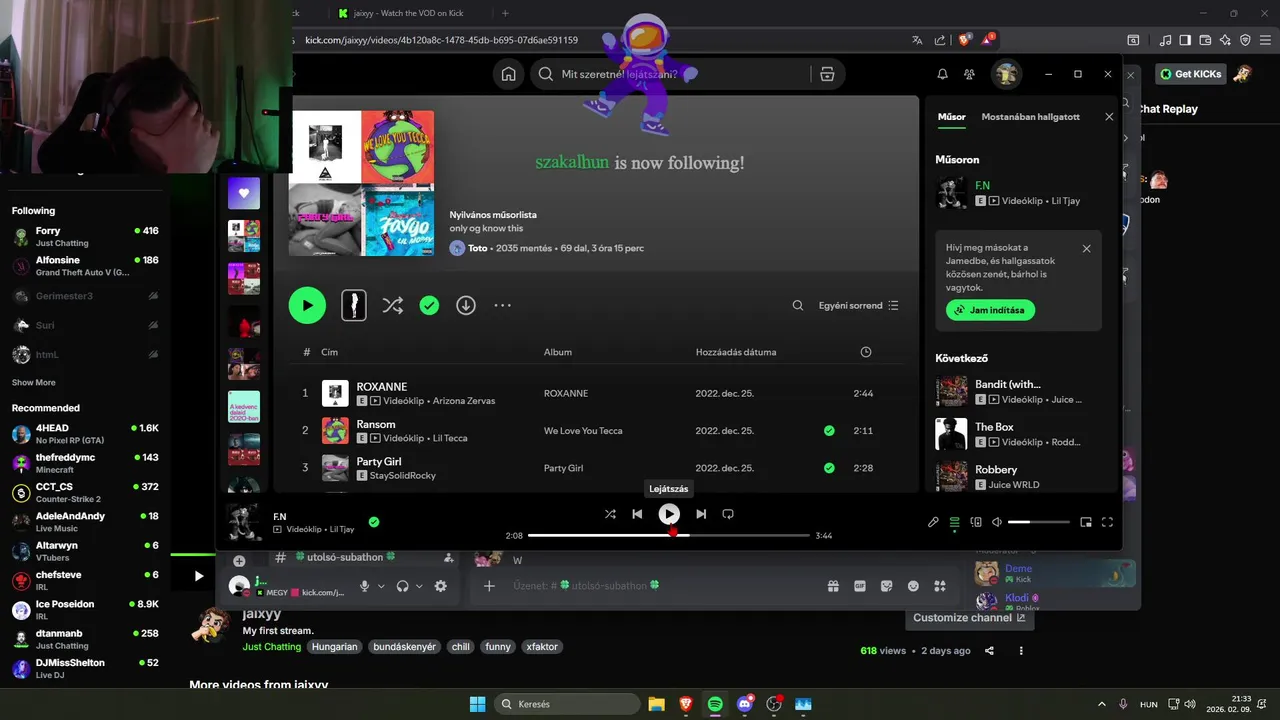
Task: Start a Jam with Jam indítása
Action: [x=990, y=310]
